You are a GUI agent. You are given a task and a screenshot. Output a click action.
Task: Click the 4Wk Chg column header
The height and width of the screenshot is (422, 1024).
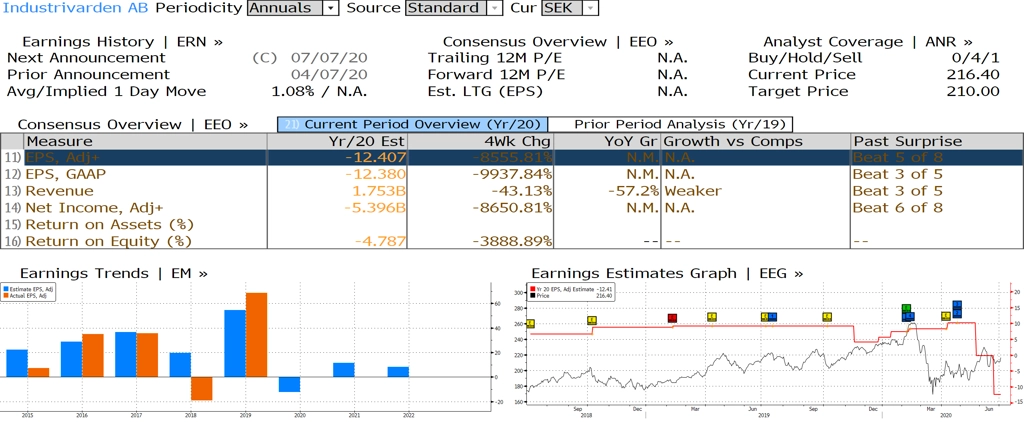(480, 141)
